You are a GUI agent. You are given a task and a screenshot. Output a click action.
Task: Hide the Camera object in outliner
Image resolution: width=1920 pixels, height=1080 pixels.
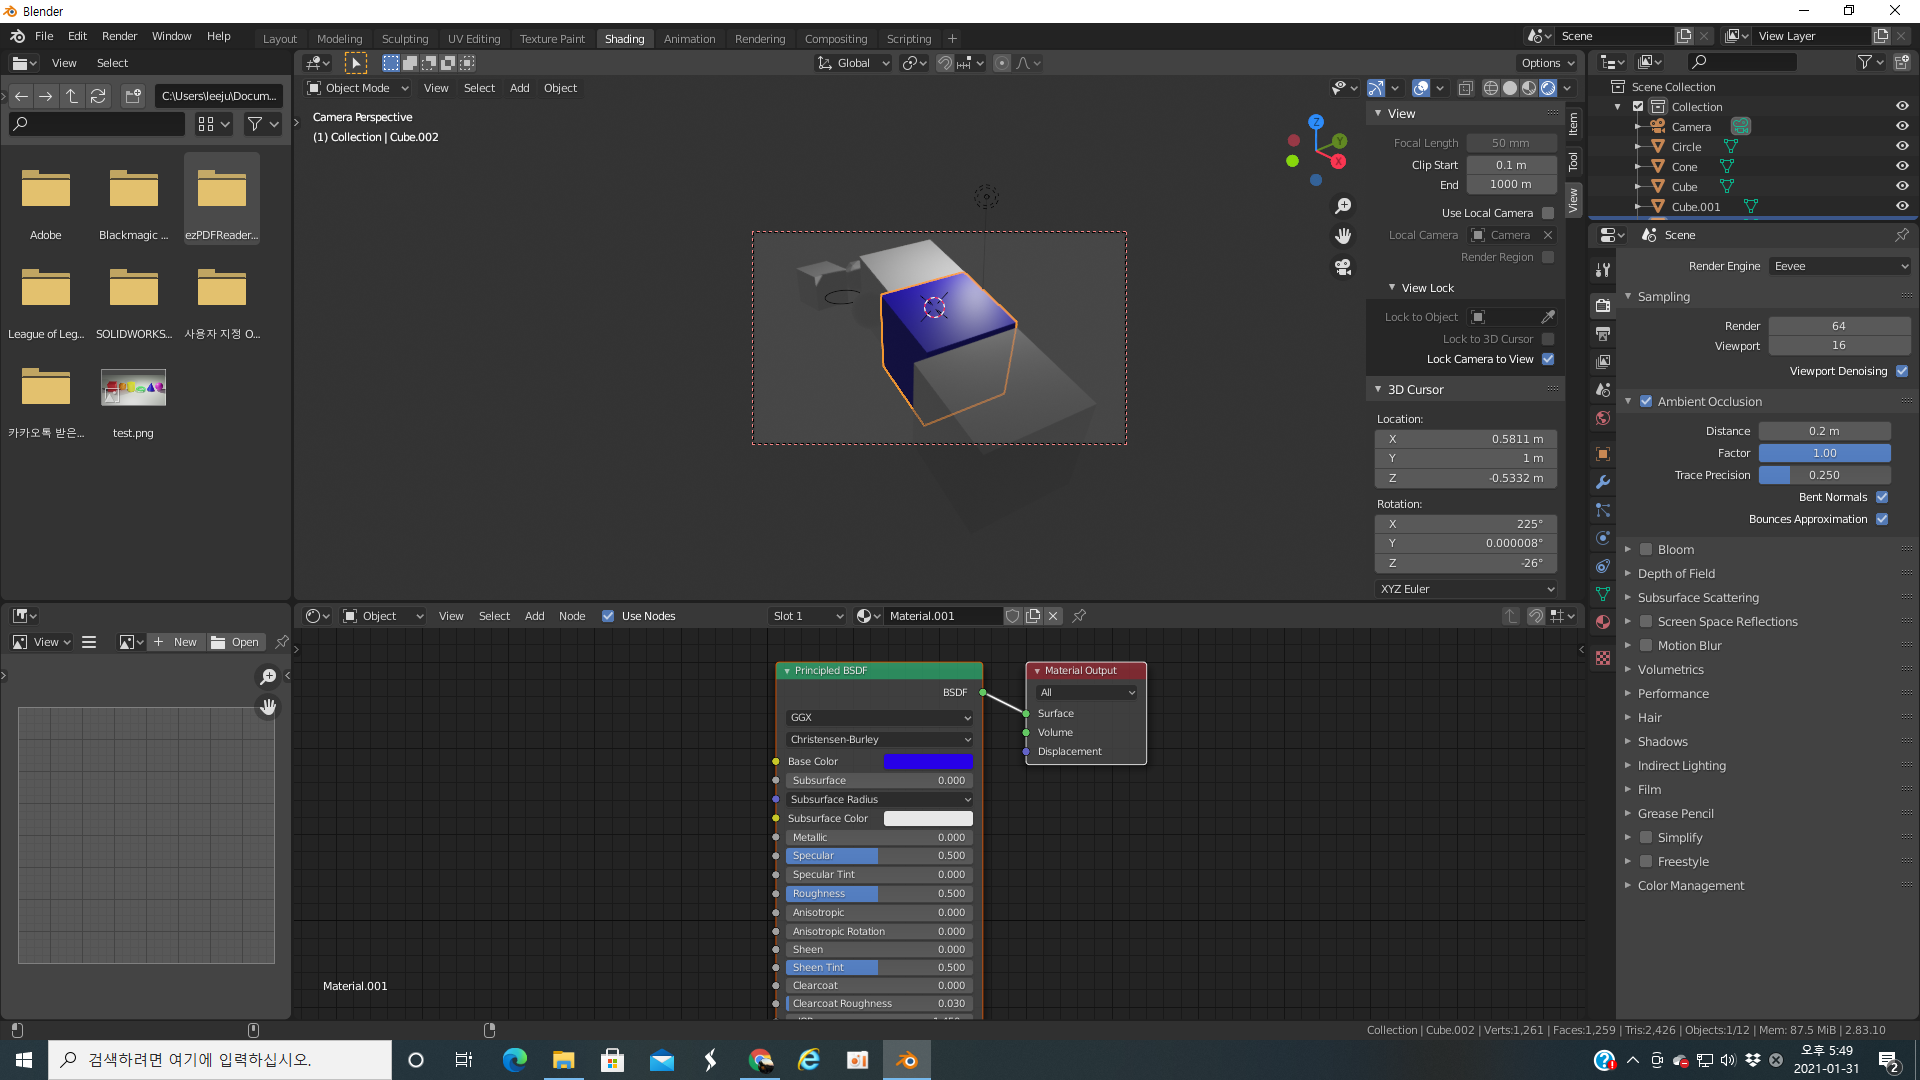click(x=1901, y=127)
